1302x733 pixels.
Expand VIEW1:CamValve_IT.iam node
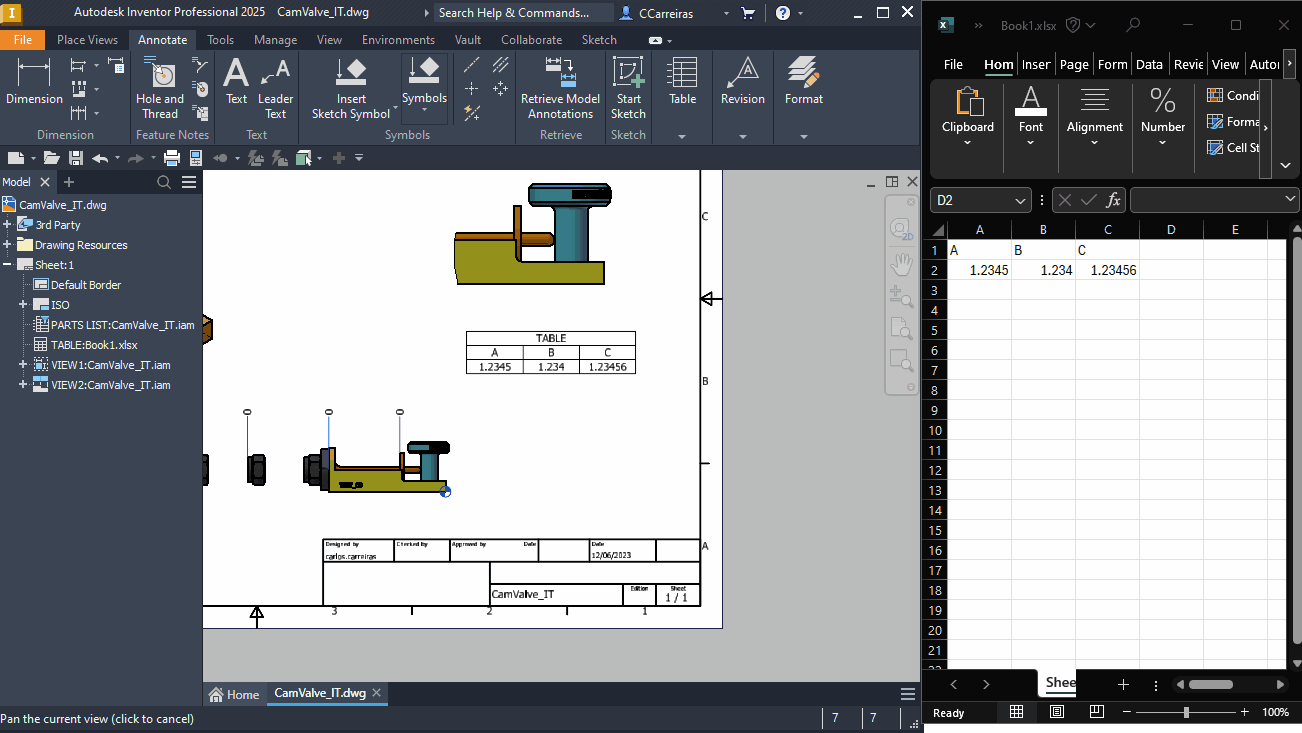point(23,365)
